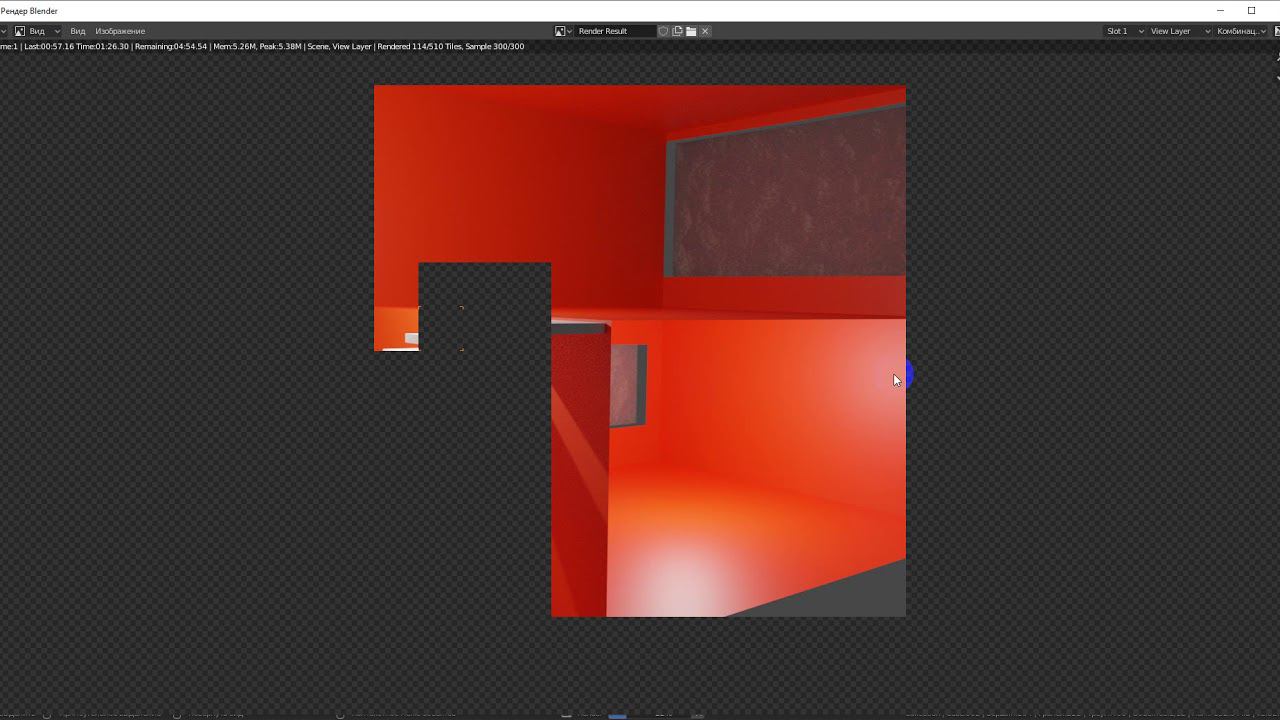Image resolution: width=1280 pixels, height=720 pixels.
Task: Open the image browse dropdown icon
Action: click(564, 31)
